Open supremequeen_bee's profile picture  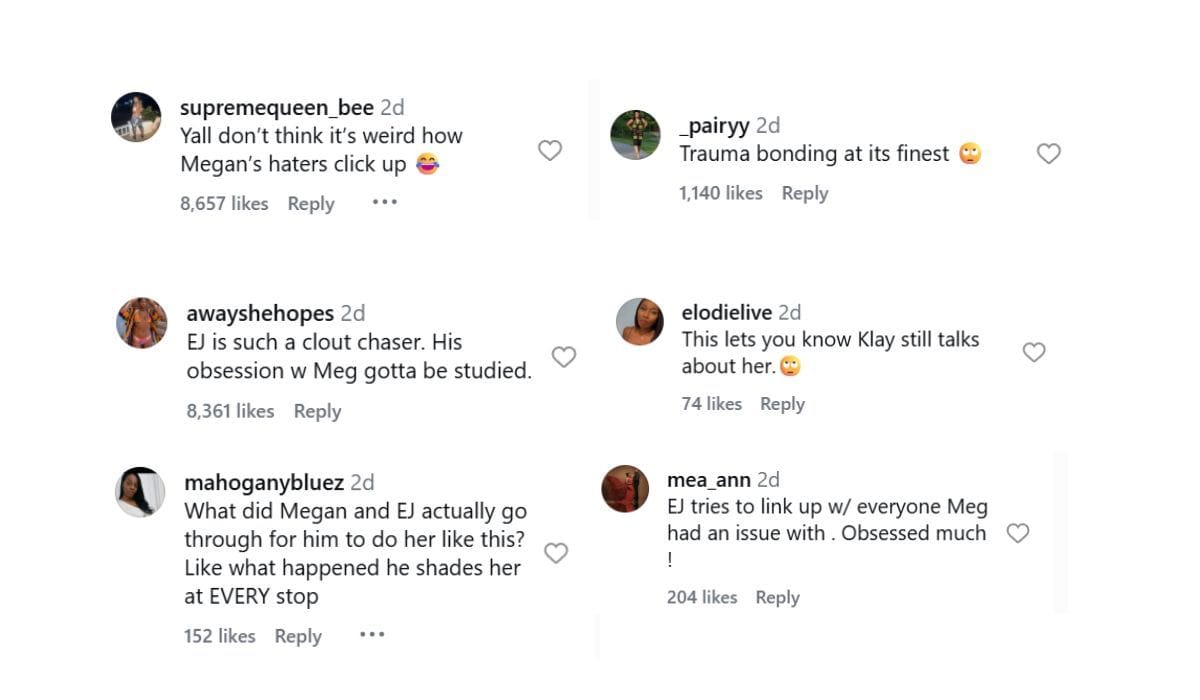136,118
